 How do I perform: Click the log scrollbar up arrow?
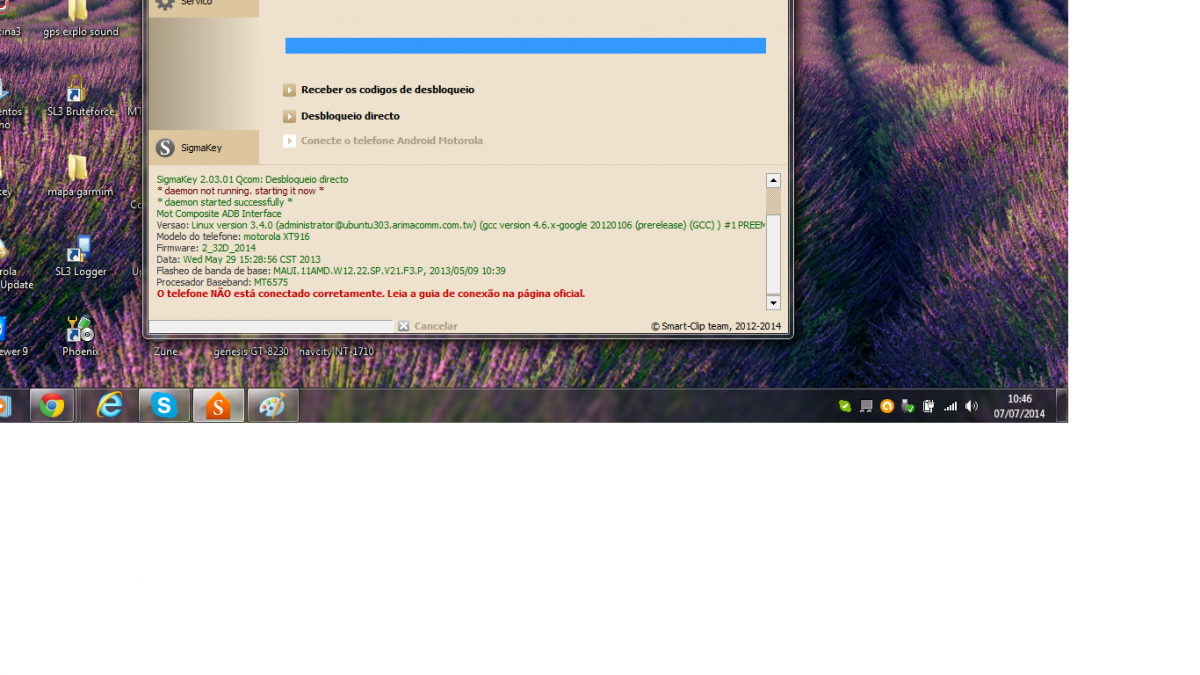[773, 181]
